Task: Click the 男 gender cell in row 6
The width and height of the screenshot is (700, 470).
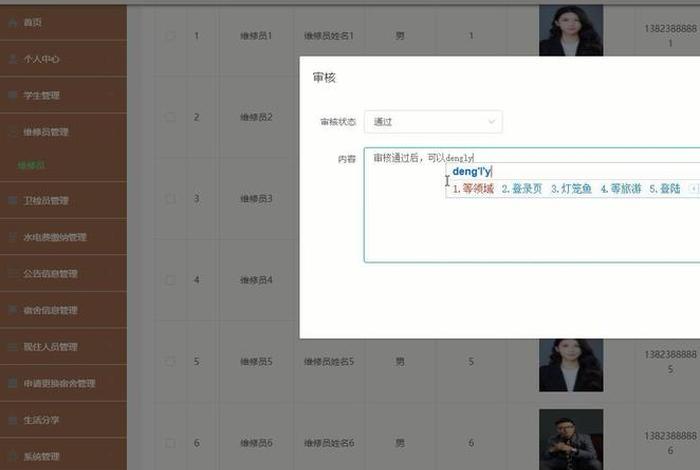Action: [400, 443]
